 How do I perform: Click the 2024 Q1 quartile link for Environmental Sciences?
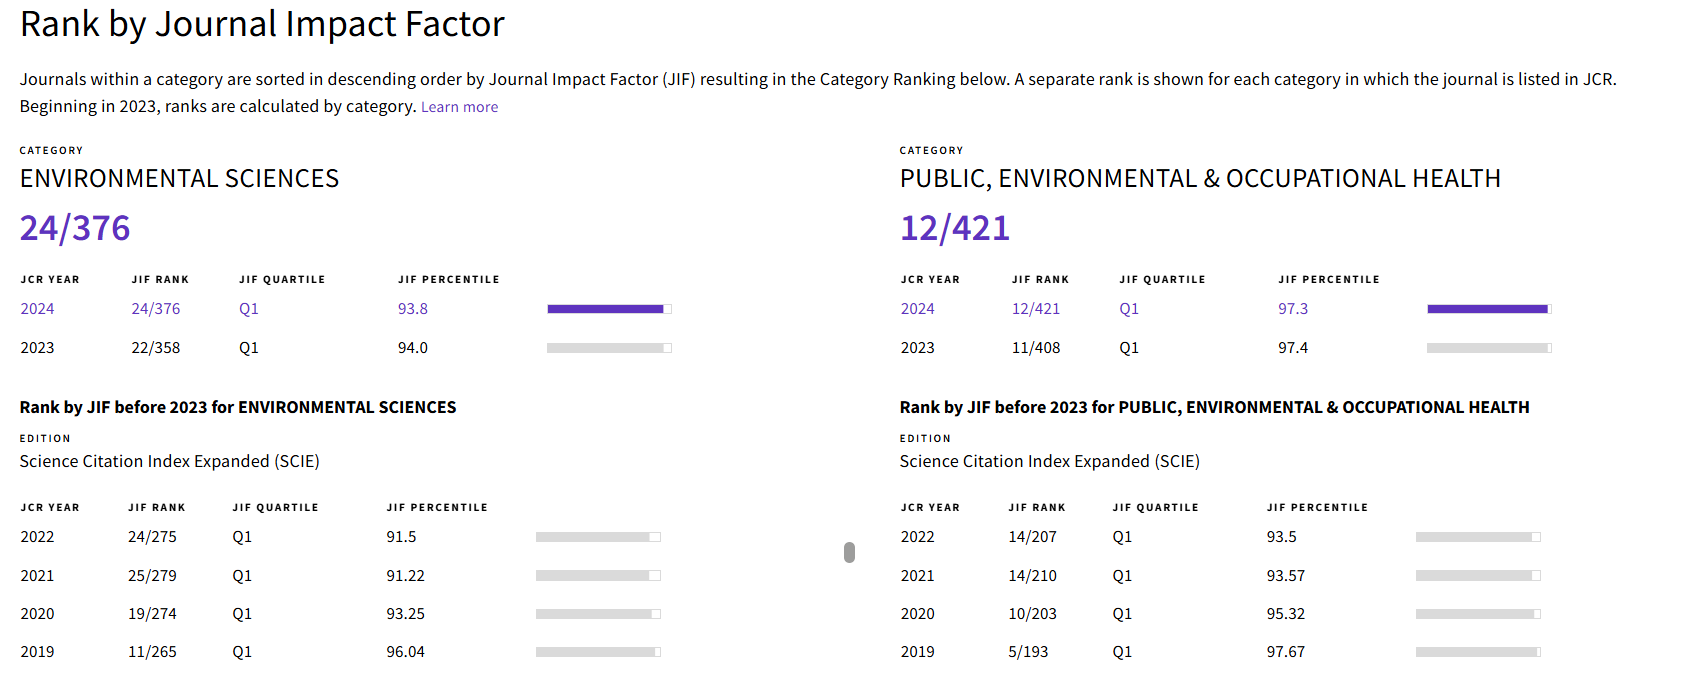tap(249, 309)
